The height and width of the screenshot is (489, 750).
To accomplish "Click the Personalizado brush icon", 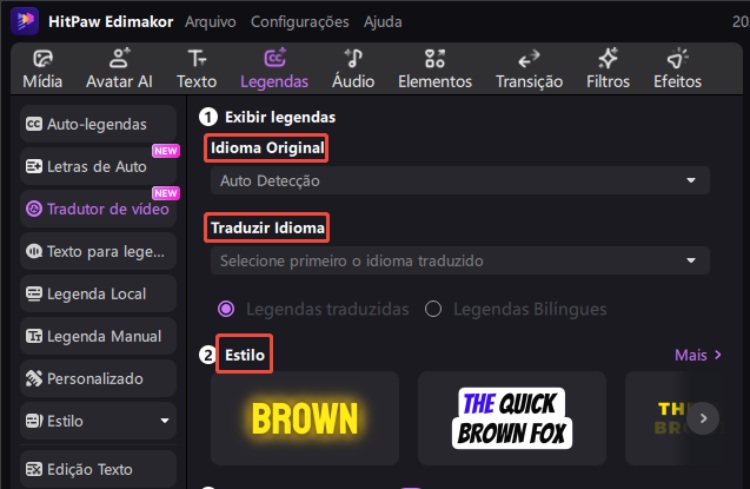I will (33, 378).
